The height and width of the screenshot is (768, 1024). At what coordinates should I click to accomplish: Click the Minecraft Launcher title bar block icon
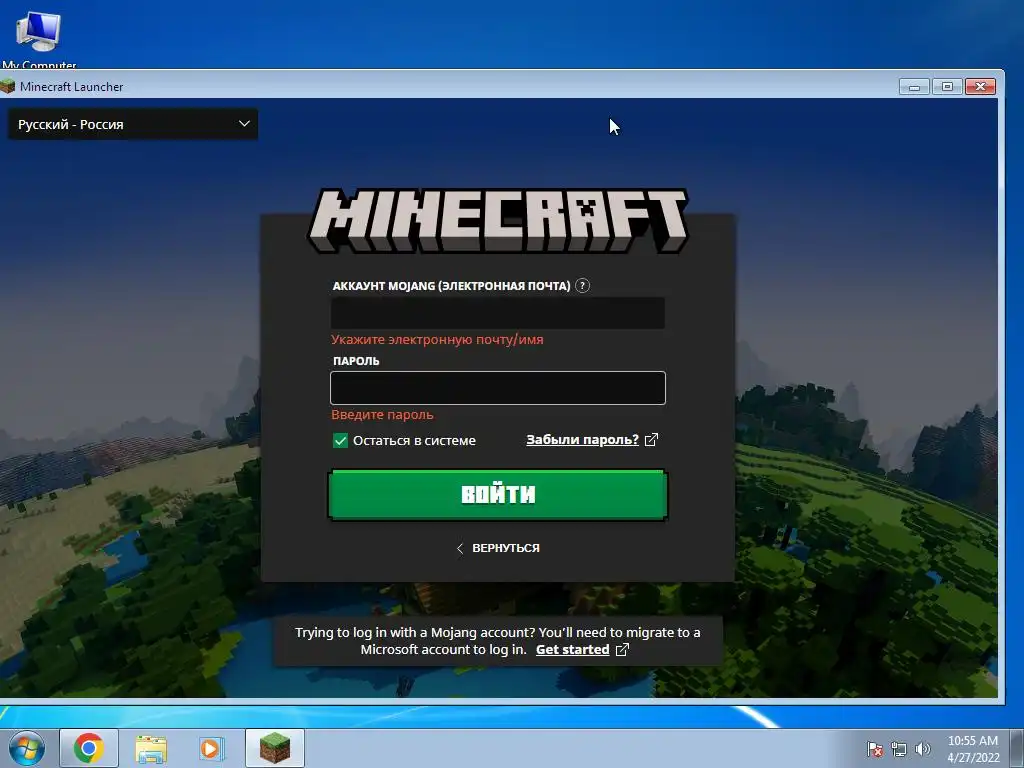8,86
